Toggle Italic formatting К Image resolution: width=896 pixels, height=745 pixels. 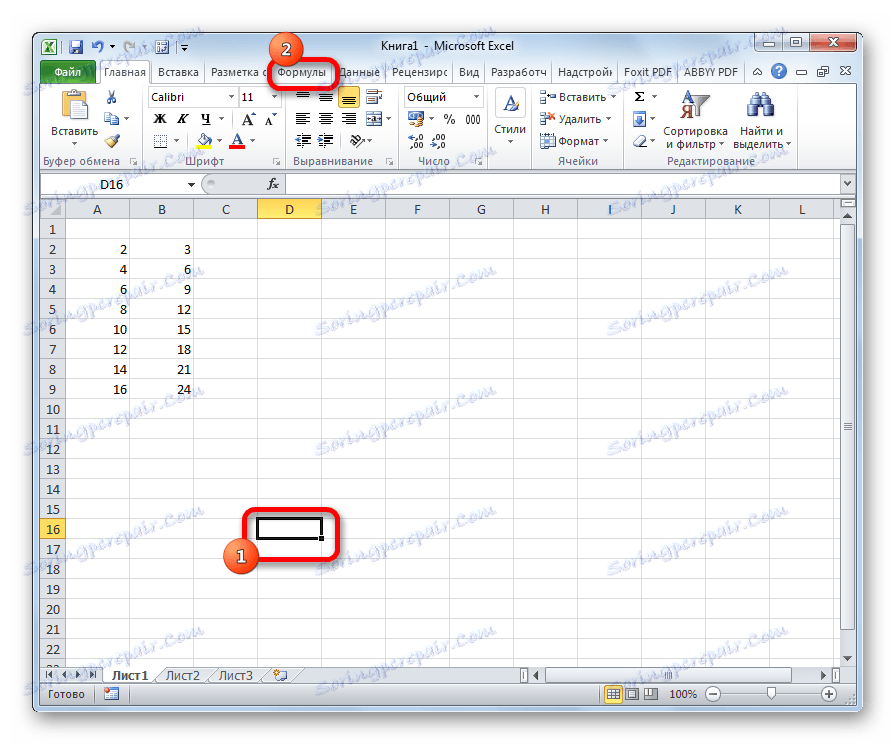point(182,119)
